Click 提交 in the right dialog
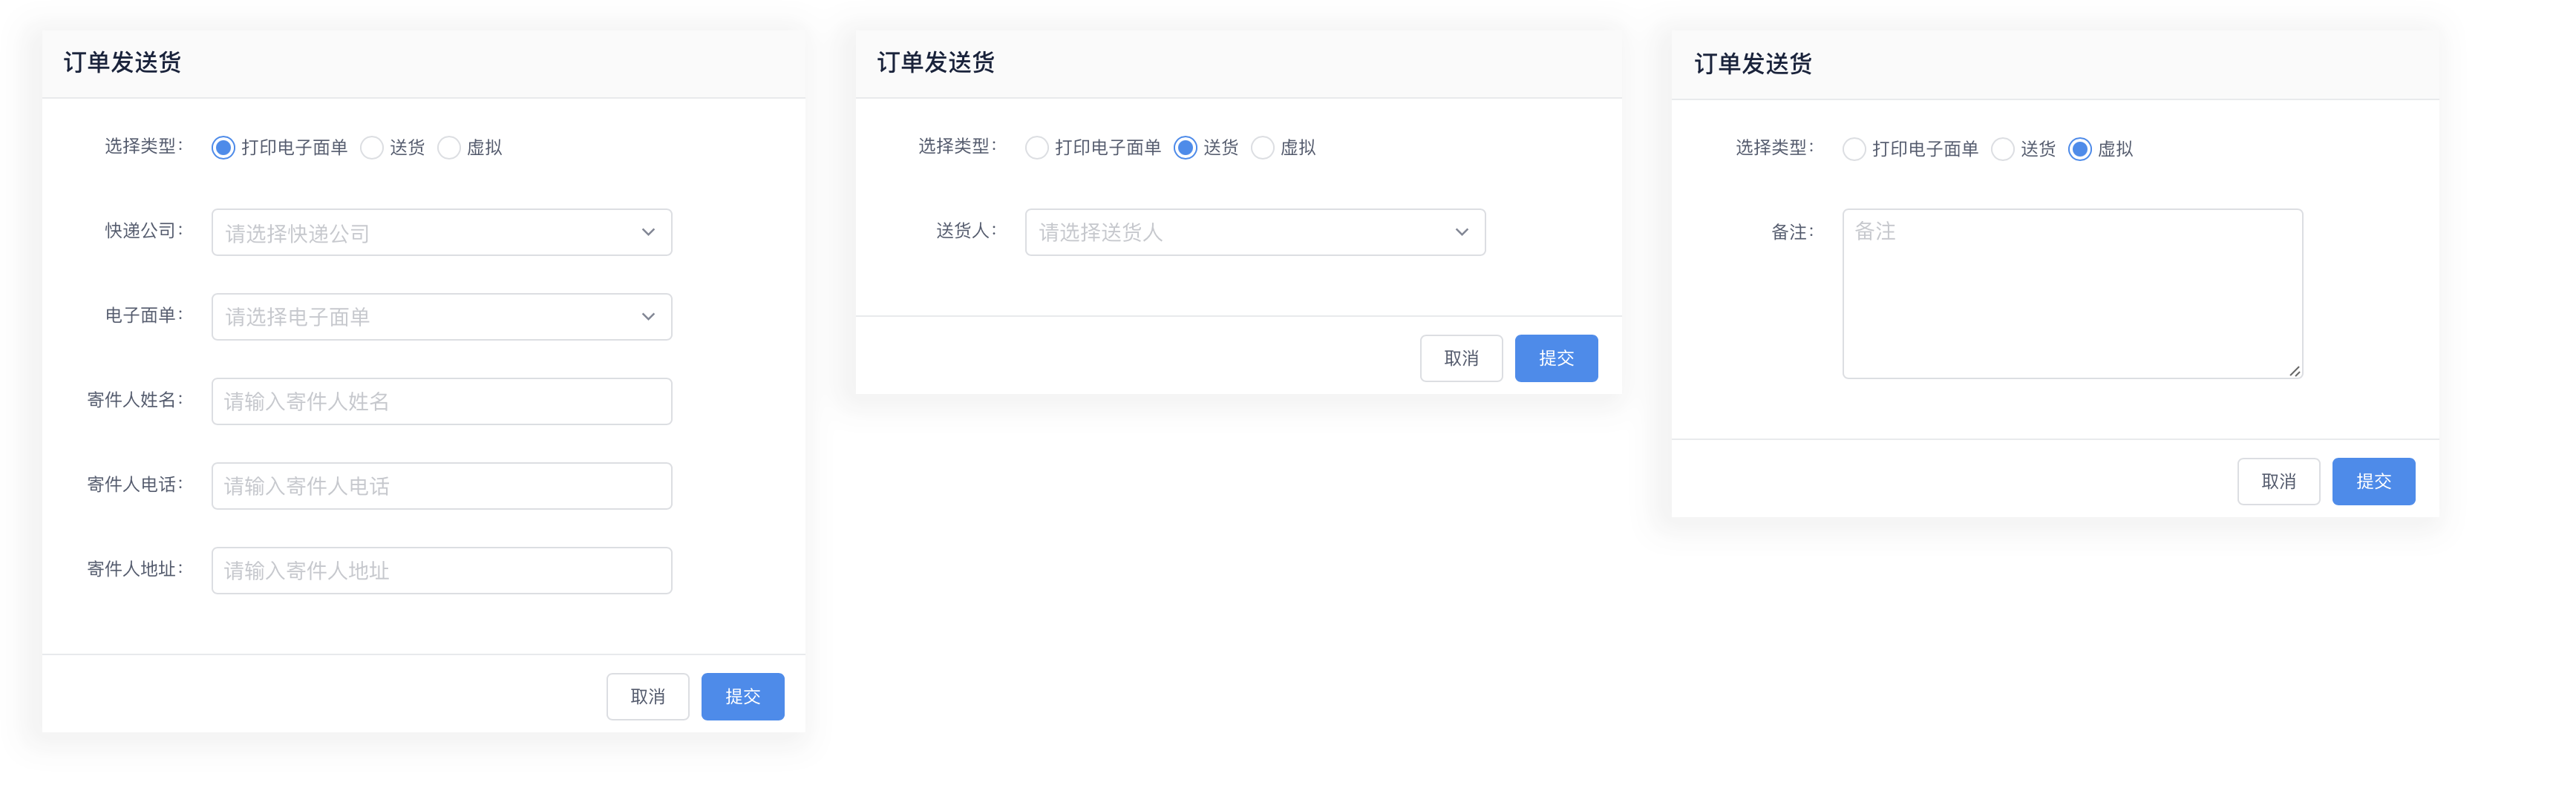Viewport: 2576px width, 811px height. [x=2374, y=481]
